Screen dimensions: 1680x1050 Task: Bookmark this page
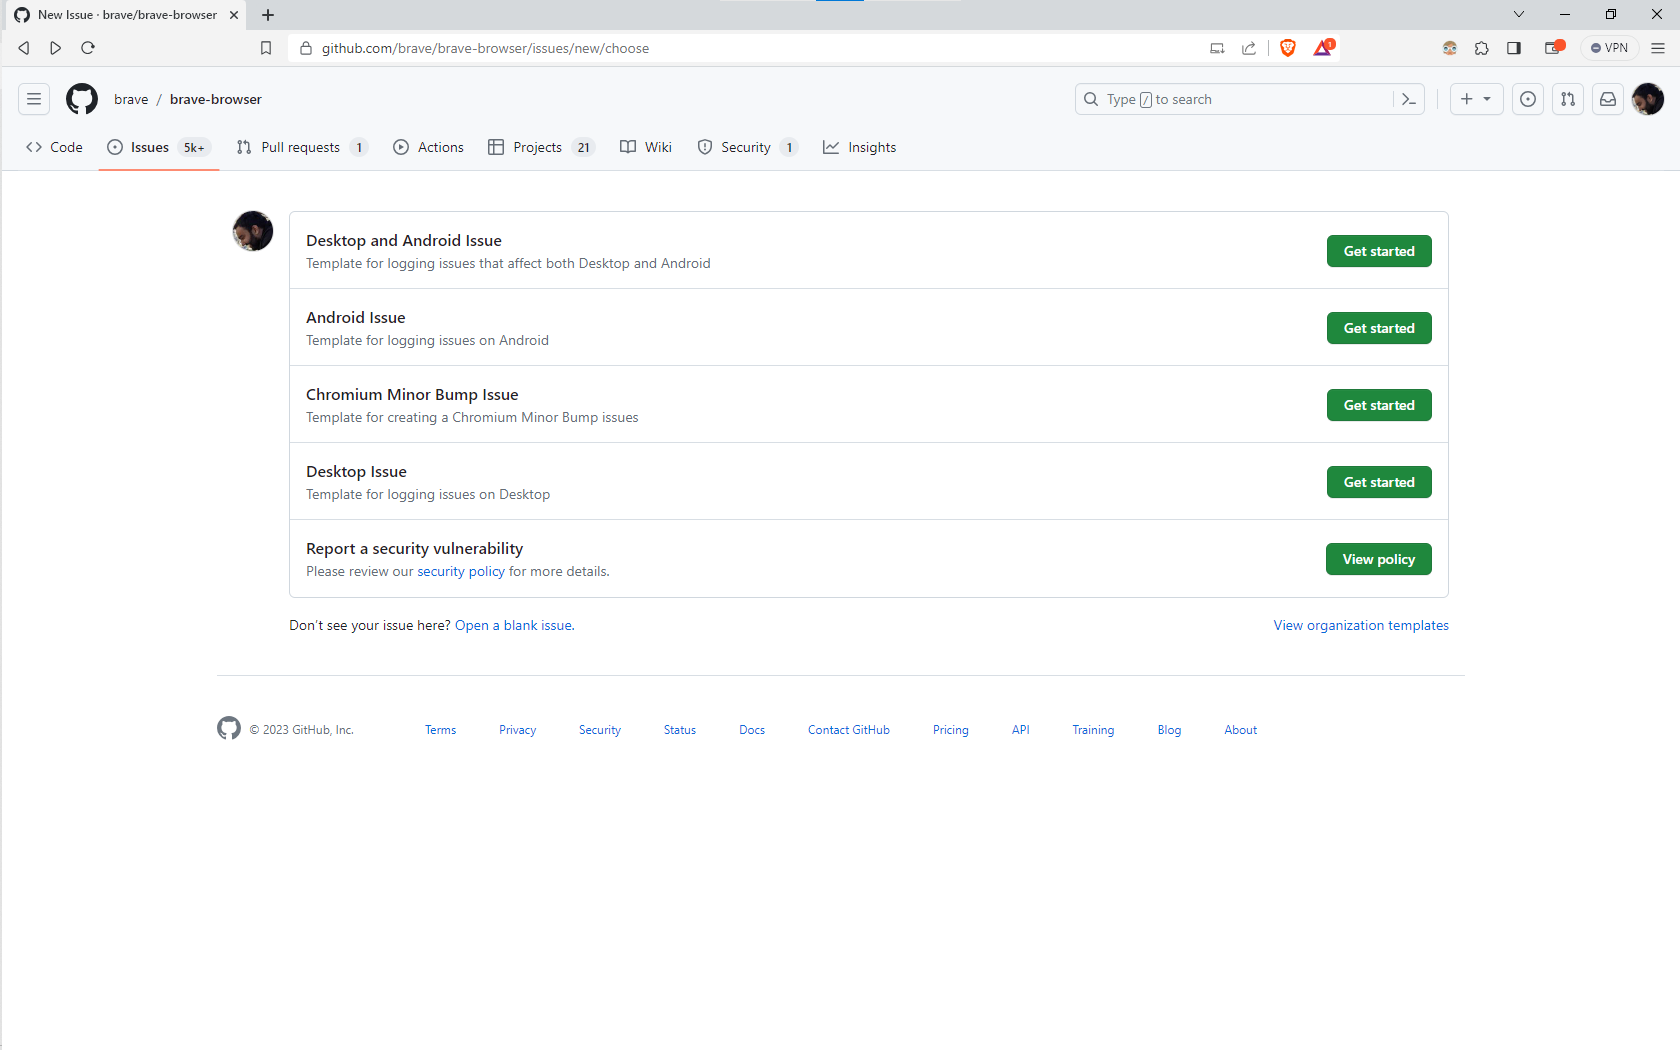tap(266, 48)
